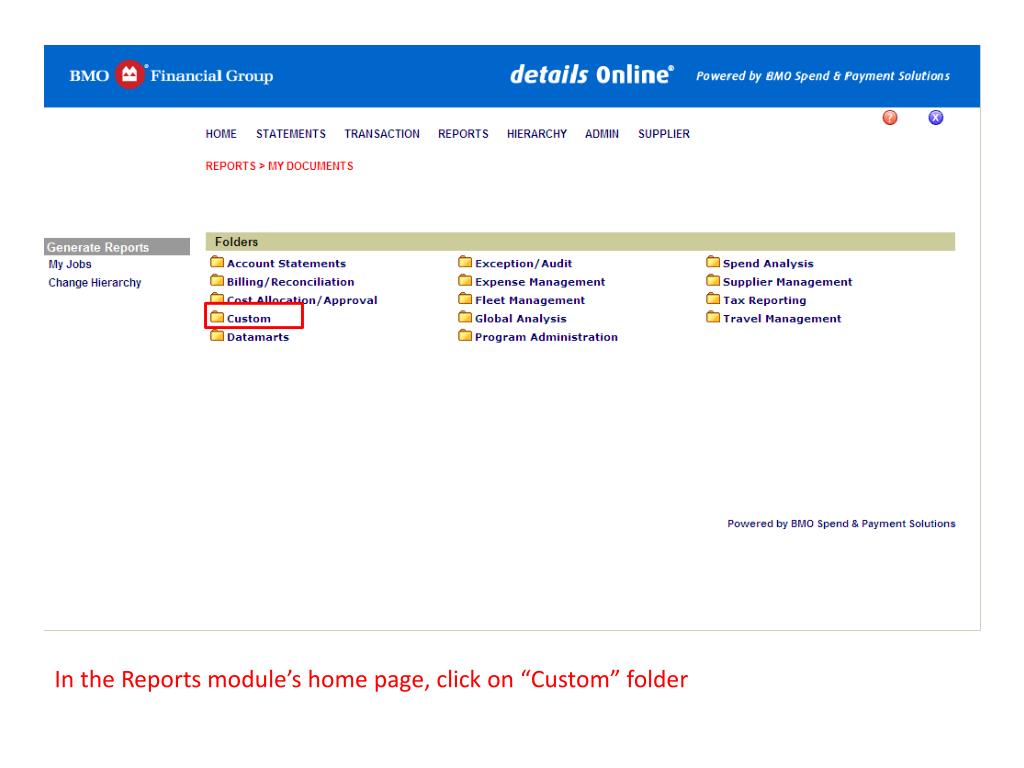Viewport: 1024px width, 768px height.
Task: Open the STATEMENTS menu
Action: point(291,134)
